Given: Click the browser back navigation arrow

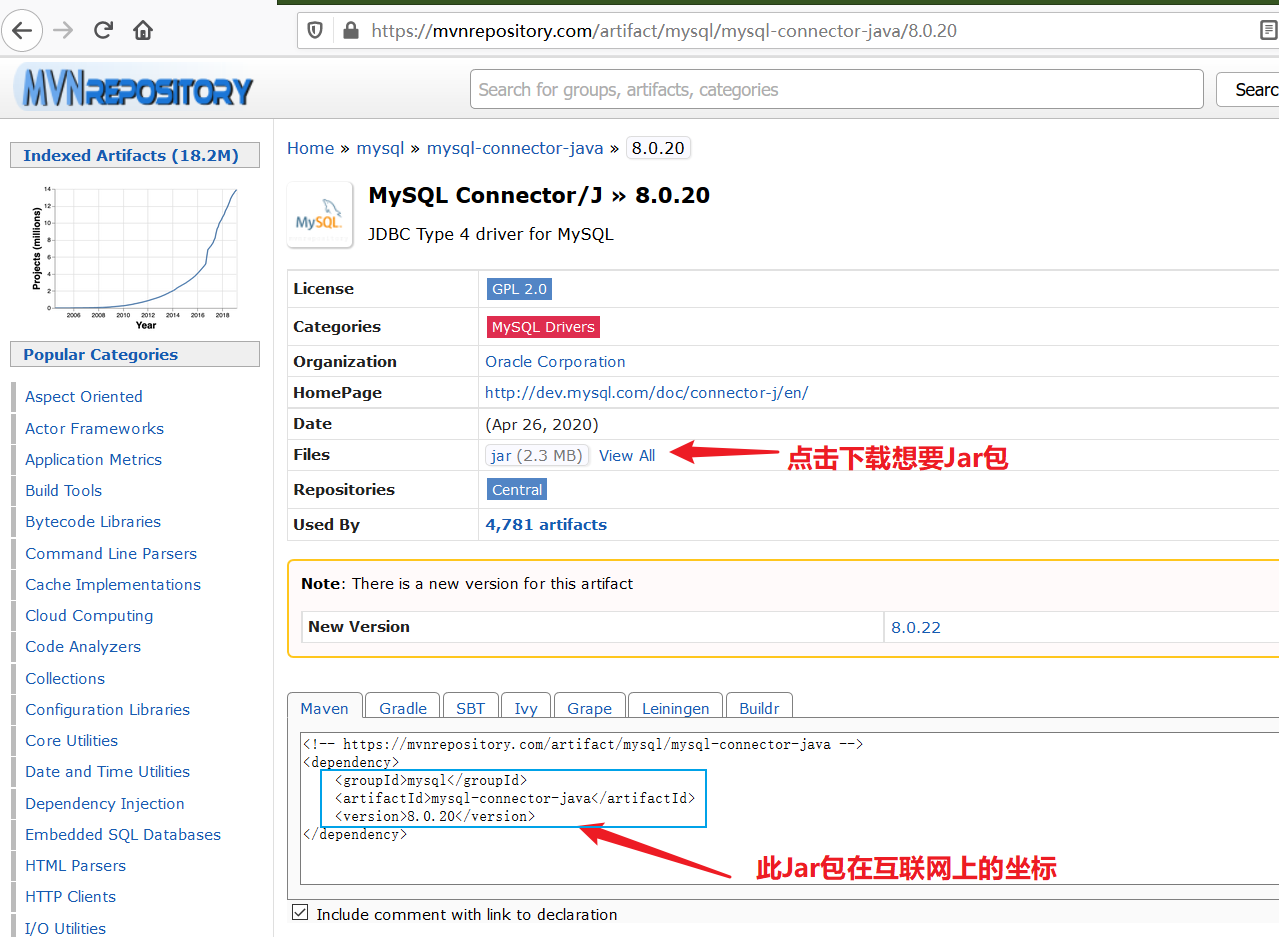Looking at the screenshot, I should 22,30.
